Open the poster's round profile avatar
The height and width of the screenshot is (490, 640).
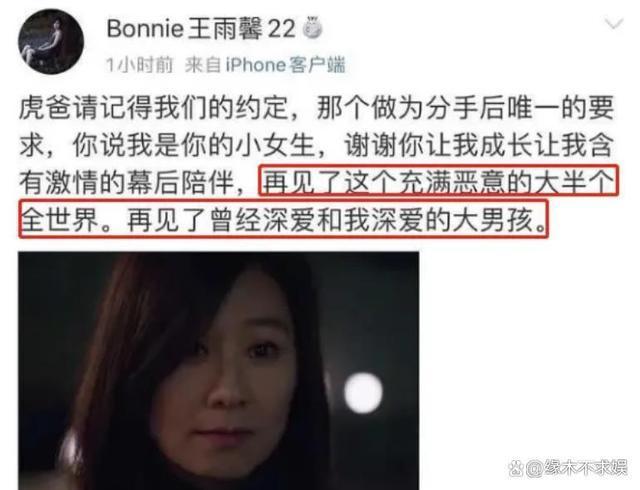pos(51,41)
